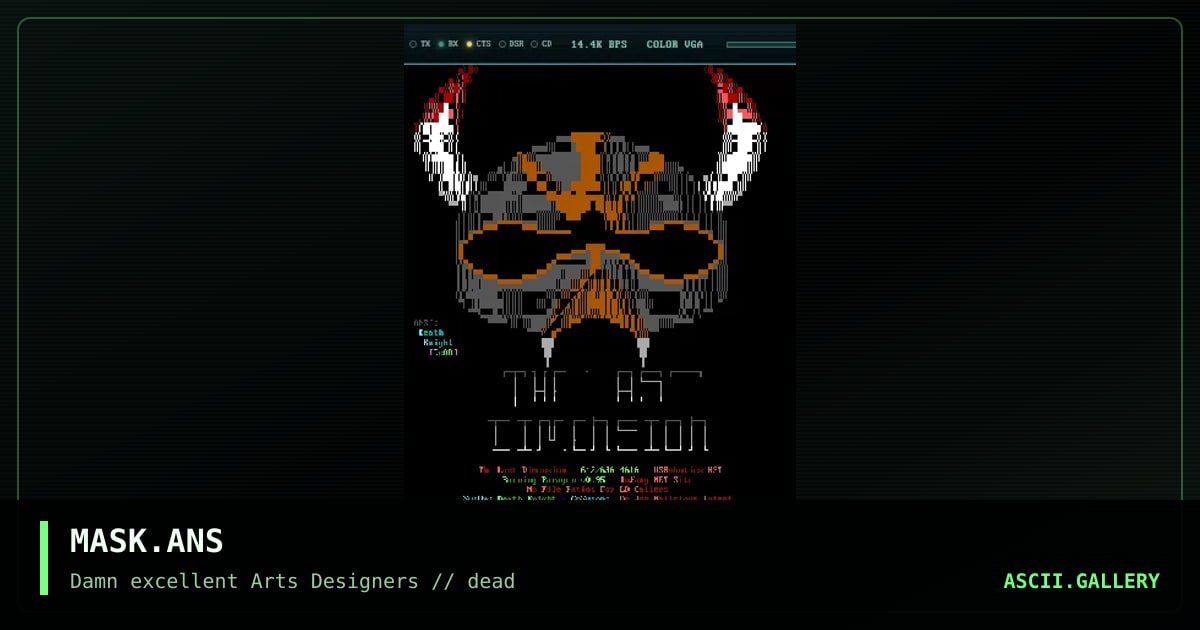Image resolution: width=1200 pixels, height=630 pixels.
Task: Click the MASK.ANS title
Action: (146, 541)
